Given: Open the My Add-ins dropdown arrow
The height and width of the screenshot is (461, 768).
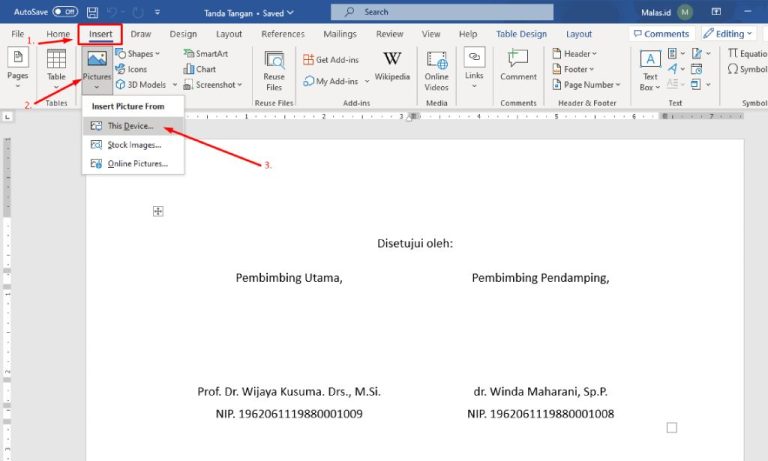Looking at the screenshot, I should point(367,81).
